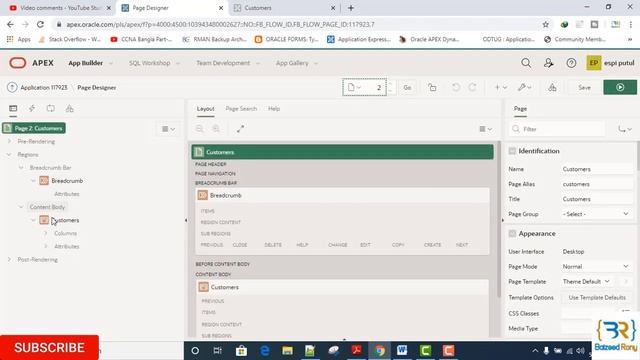Open the rendering tree menu
This screenshot has width=640, height=360.
point(168,129)
